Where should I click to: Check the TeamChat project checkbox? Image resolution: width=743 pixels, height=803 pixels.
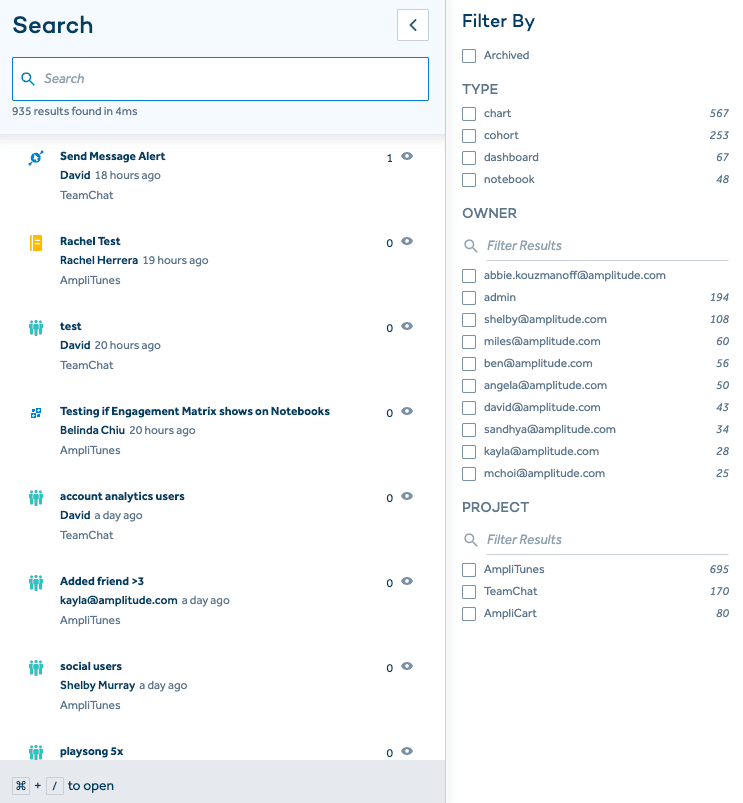(468, 591)
